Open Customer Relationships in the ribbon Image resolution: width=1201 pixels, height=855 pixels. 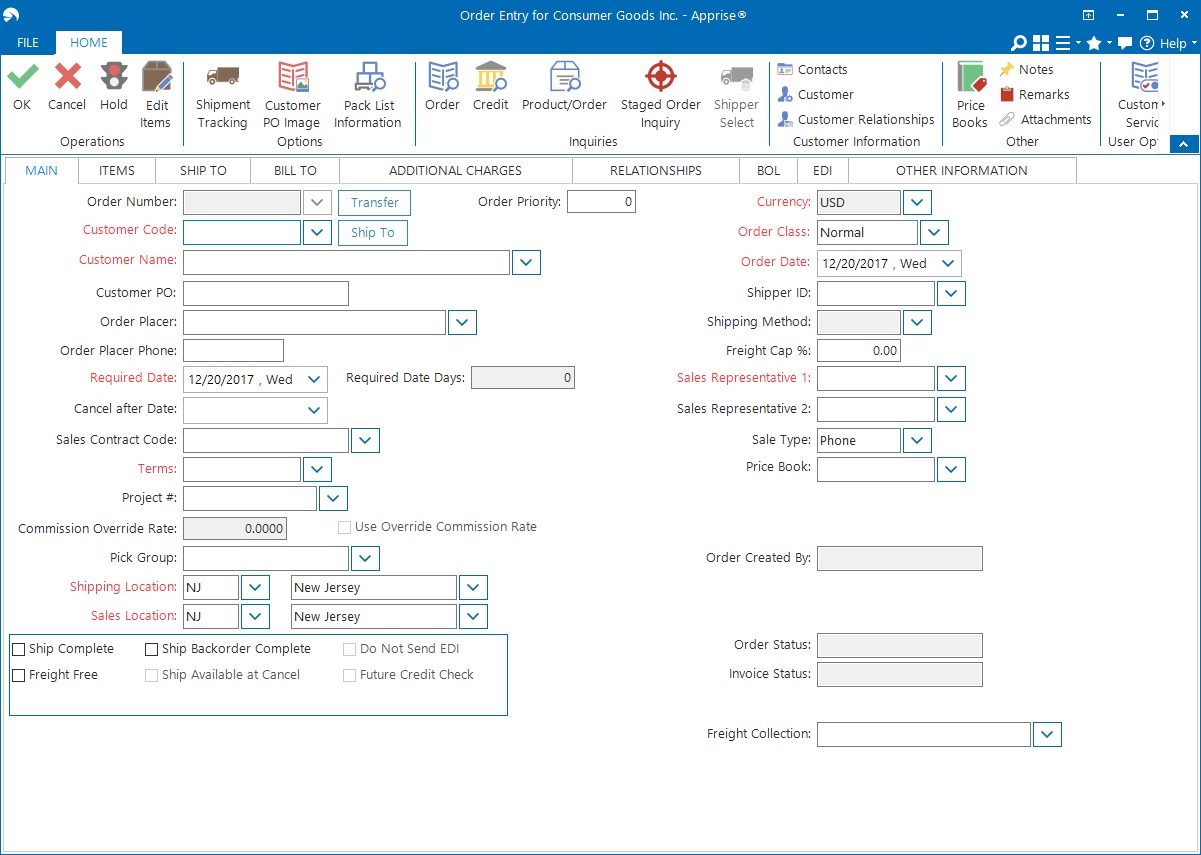pyautogui.click(x=856, y=120)
